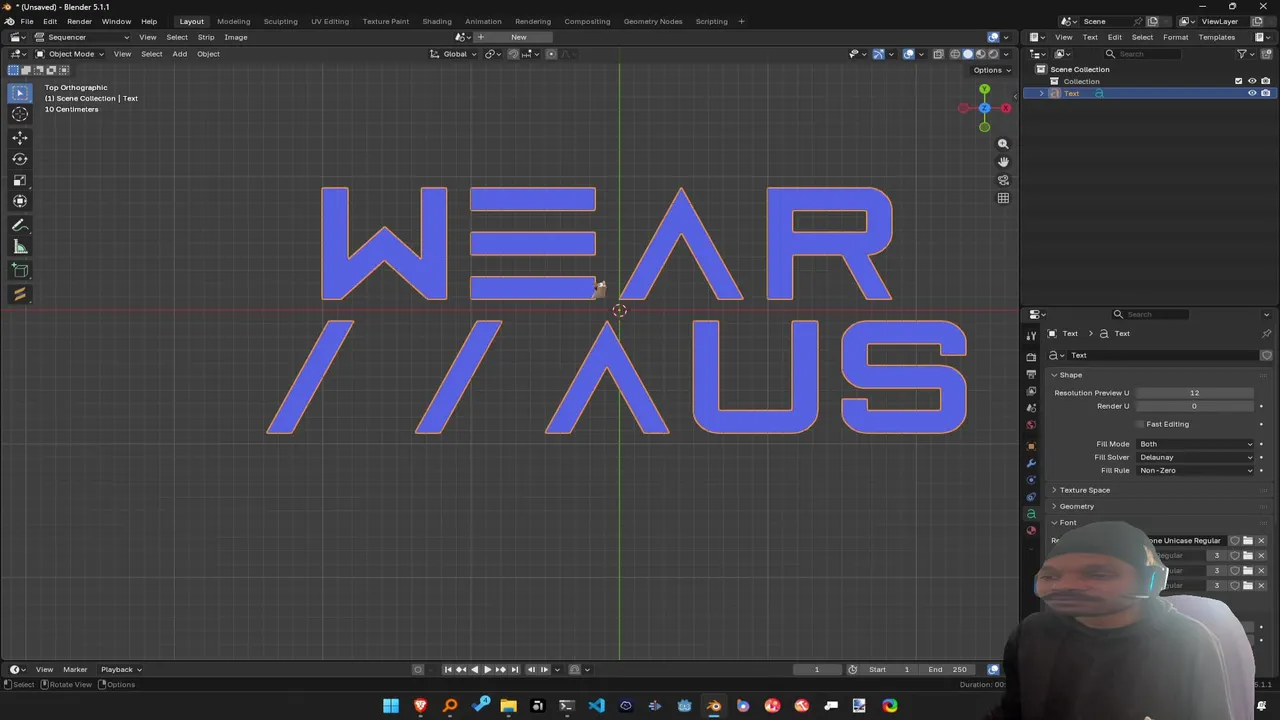Screen dimensions: 1280x720
Task: Switch to the Geometry Nodes workspace tab
Action: point(653,21)
